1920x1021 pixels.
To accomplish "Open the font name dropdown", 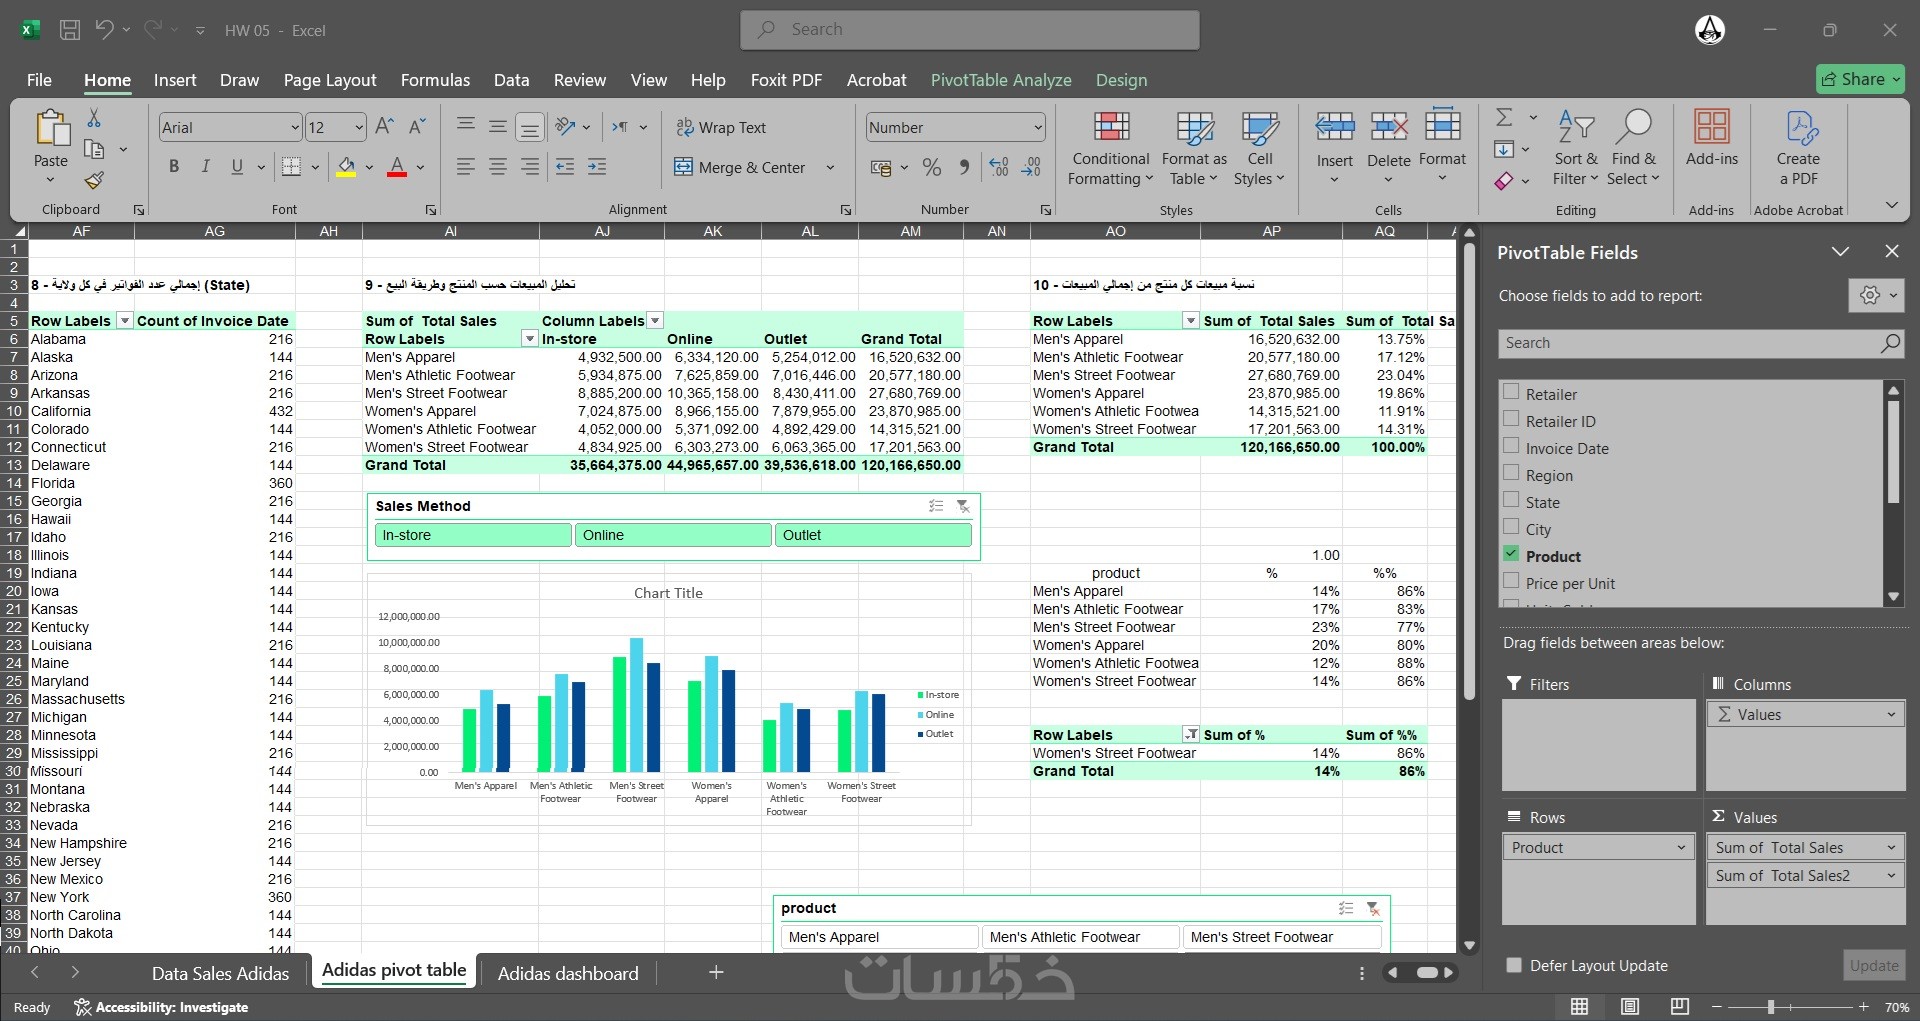I will pyautogui.click(x=295, y=127).
